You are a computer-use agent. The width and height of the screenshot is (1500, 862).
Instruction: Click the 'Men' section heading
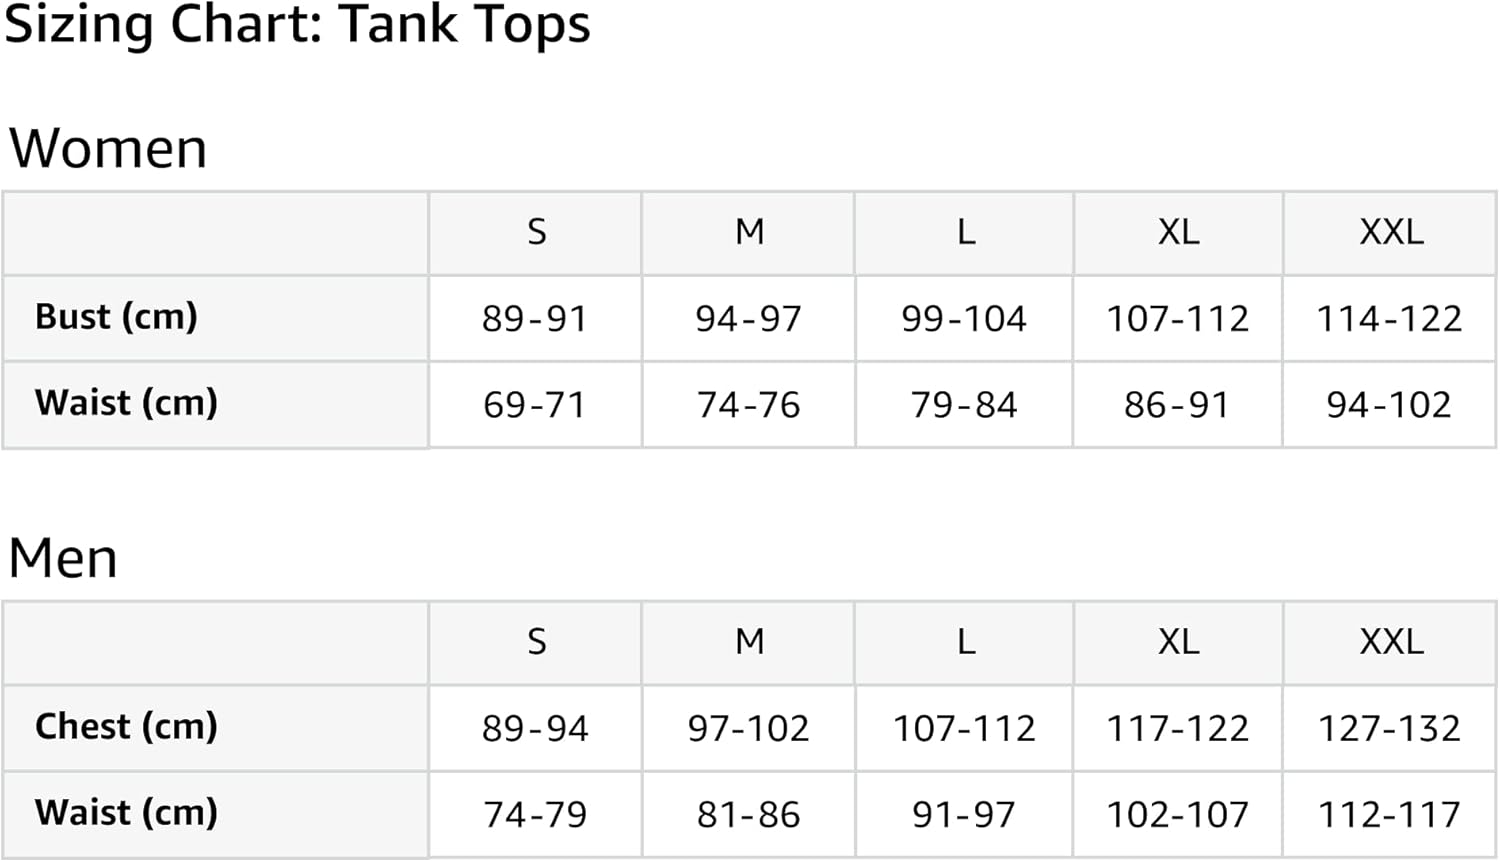pos(63,558)
